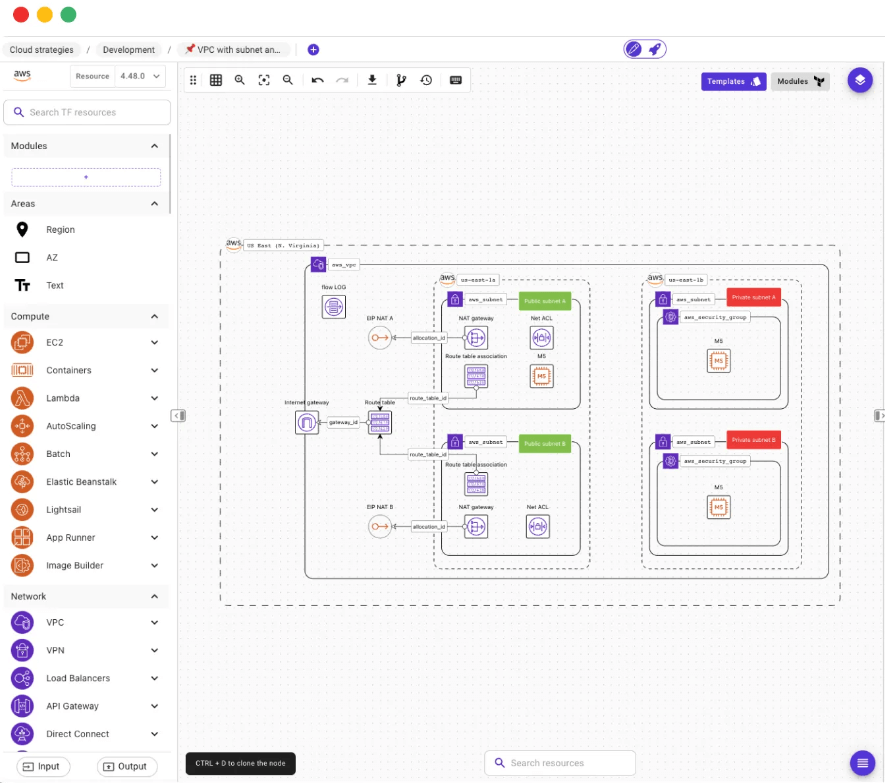The height and width of the screenshot is (783, 885).
Task: Open the 4.48.0 version dropdown
Action: point(140,76)
